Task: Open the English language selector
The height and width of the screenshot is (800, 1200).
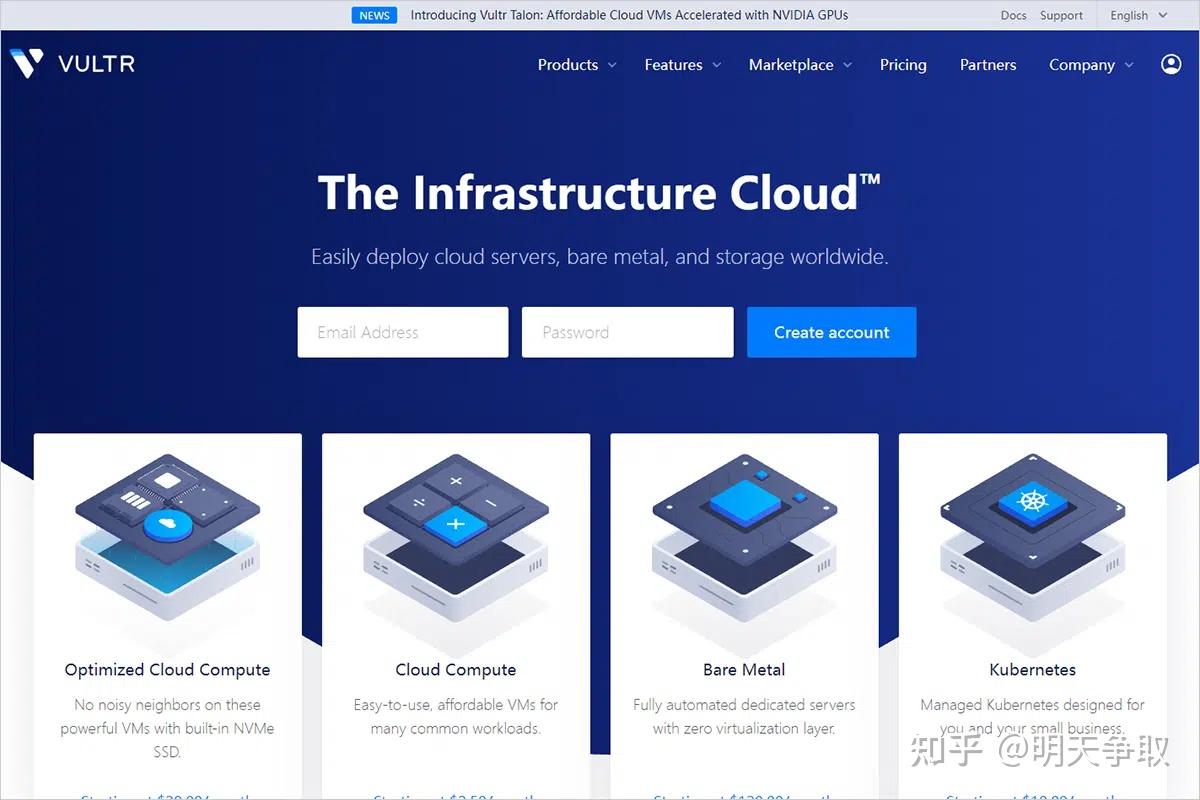Action: pyautogui.click(x=1139, y=15)
